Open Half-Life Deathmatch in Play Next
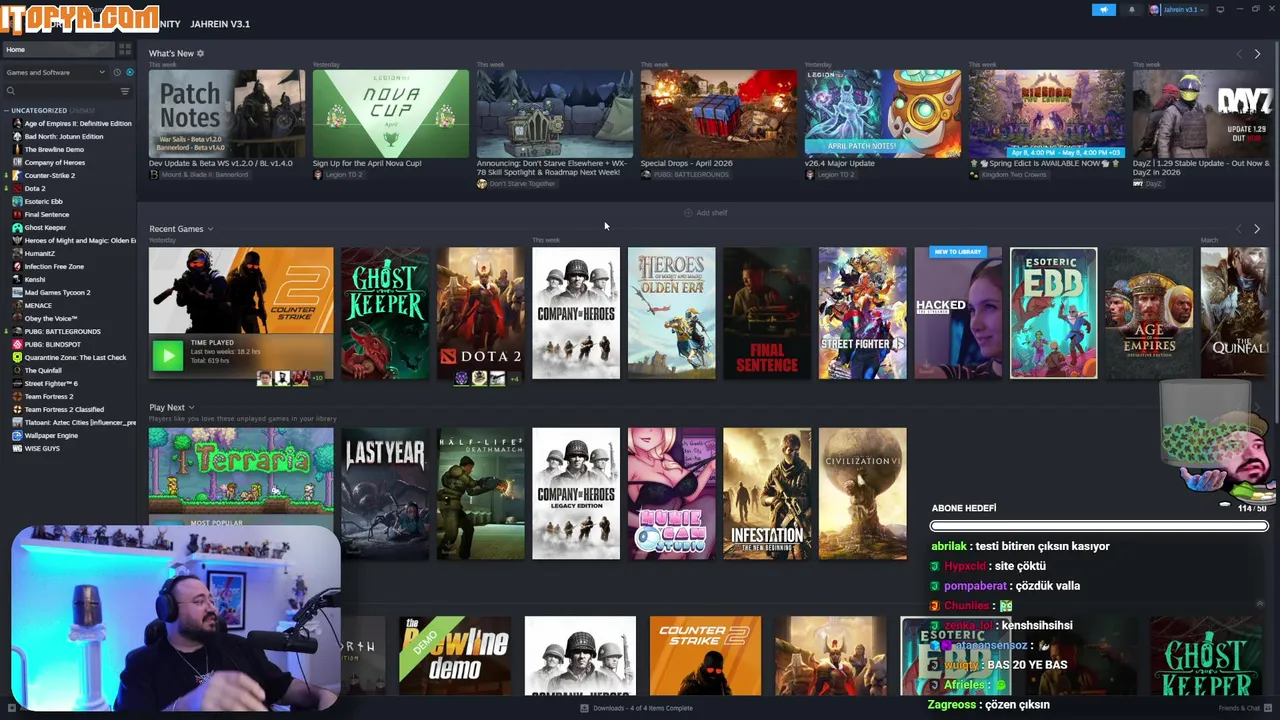 480,493
